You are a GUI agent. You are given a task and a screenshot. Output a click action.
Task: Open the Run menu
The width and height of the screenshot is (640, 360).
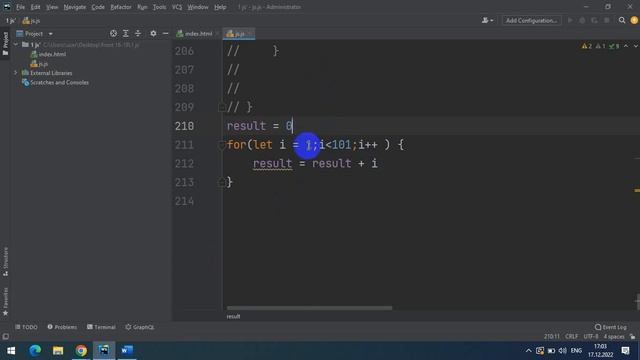click(142, 7)
